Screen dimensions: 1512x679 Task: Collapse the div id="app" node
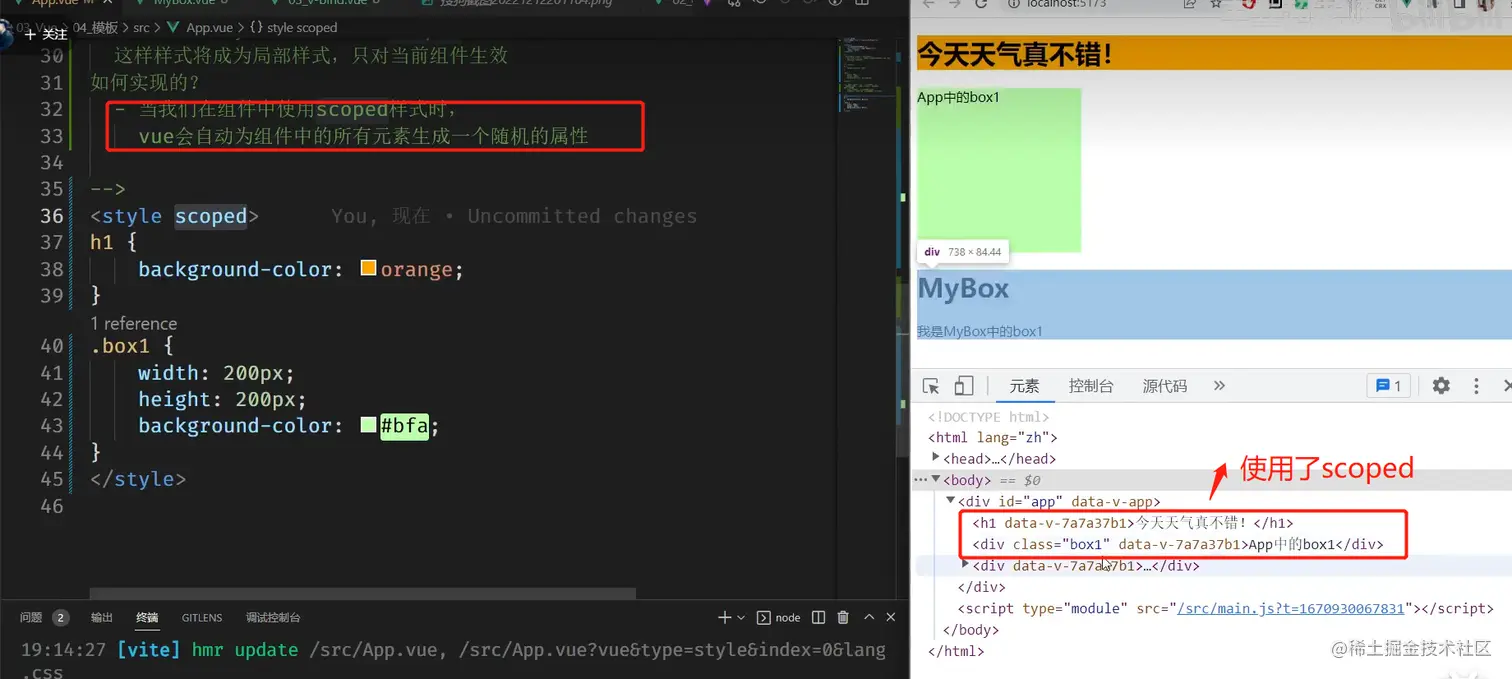(x=951, y=501)
